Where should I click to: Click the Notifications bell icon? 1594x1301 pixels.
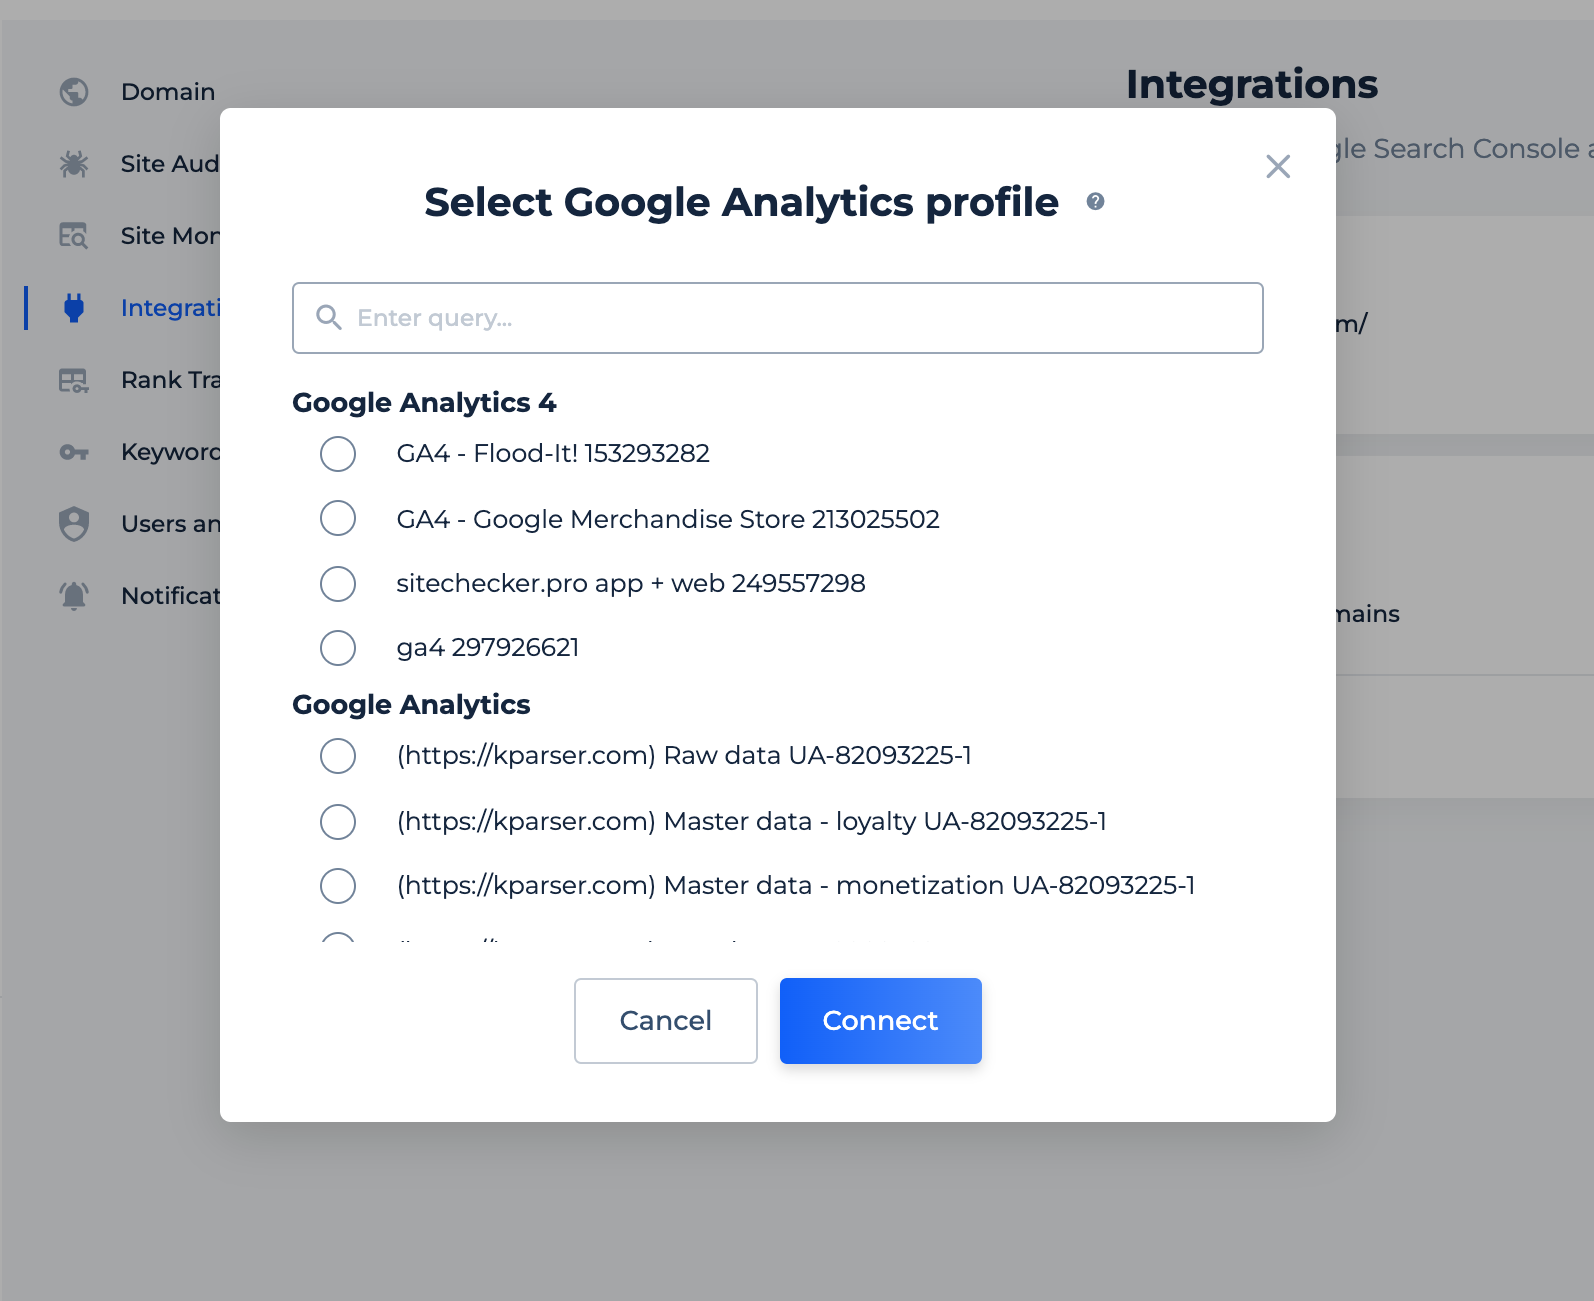(74, 596)
